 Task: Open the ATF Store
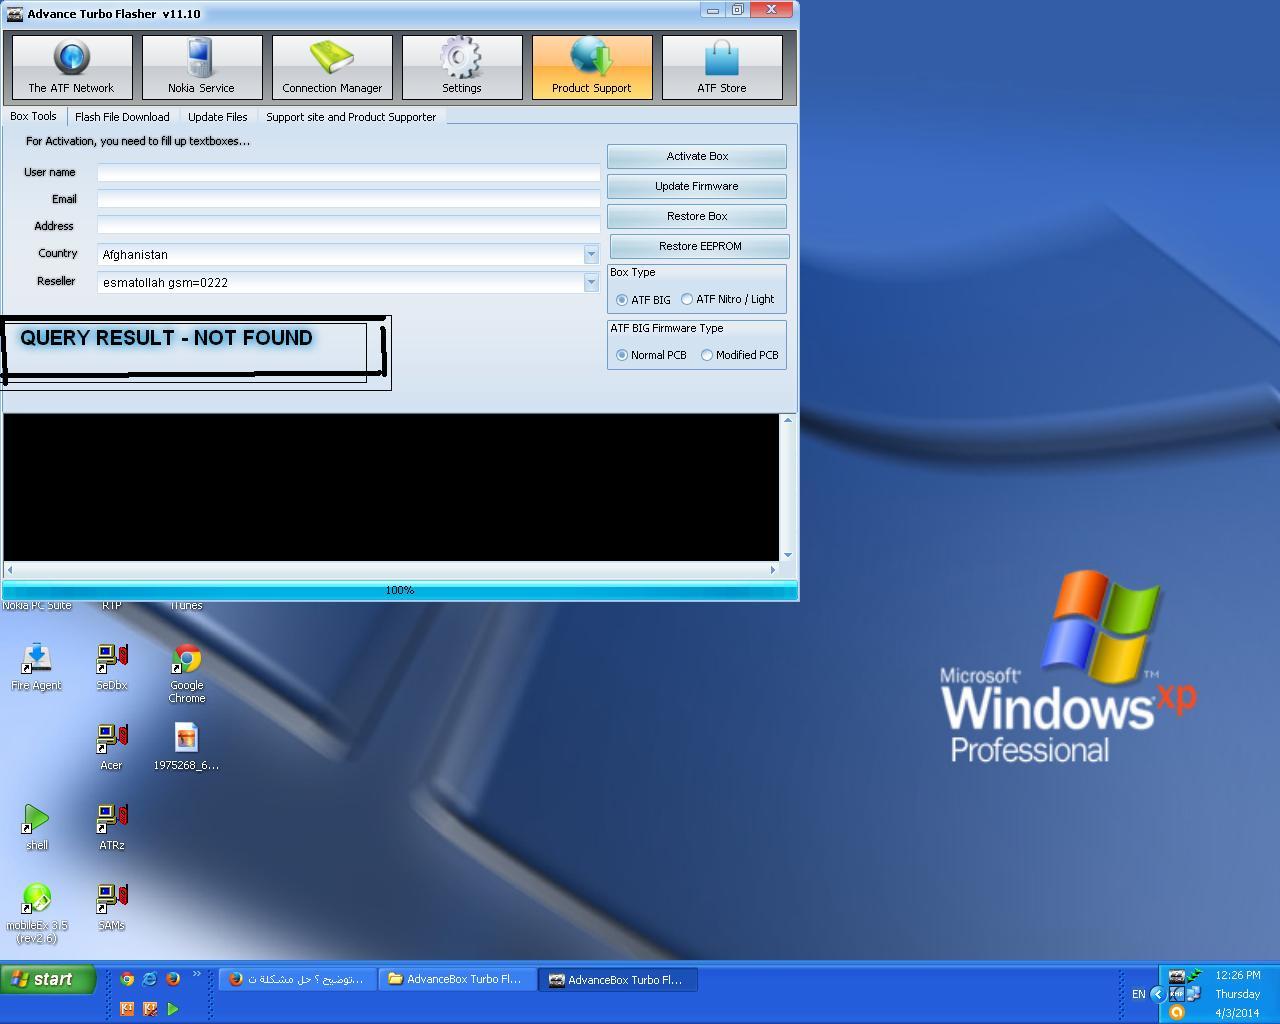point(722,67)
